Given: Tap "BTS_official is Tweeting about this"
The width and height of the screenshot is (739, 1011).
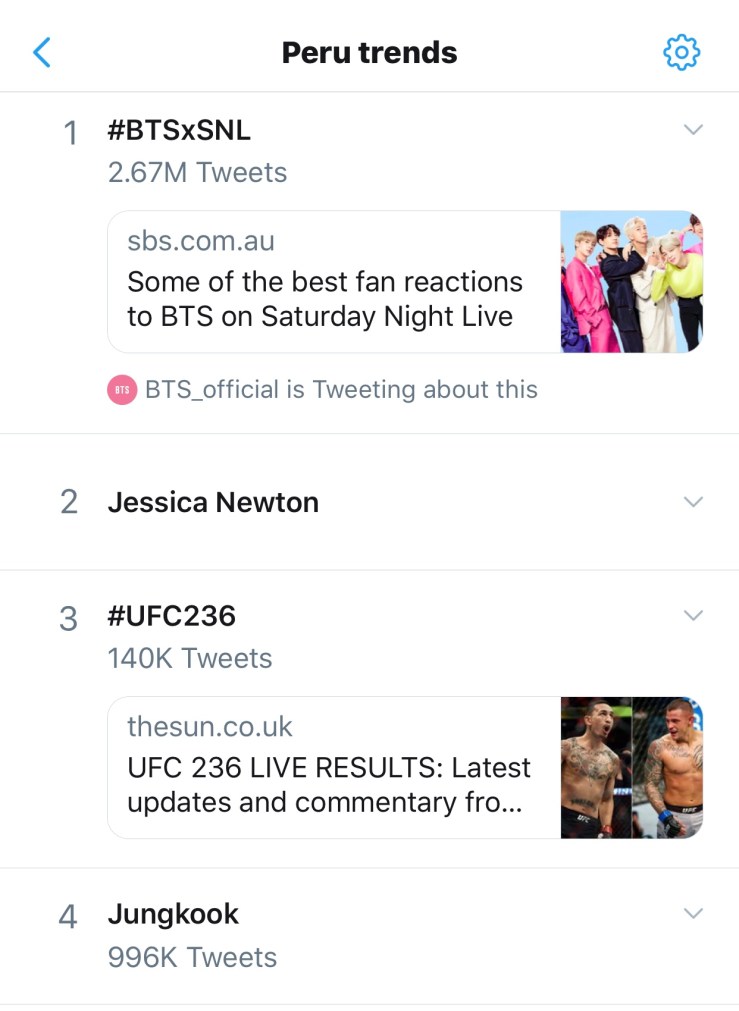Looking at the screenshot, I should point(341,390).
